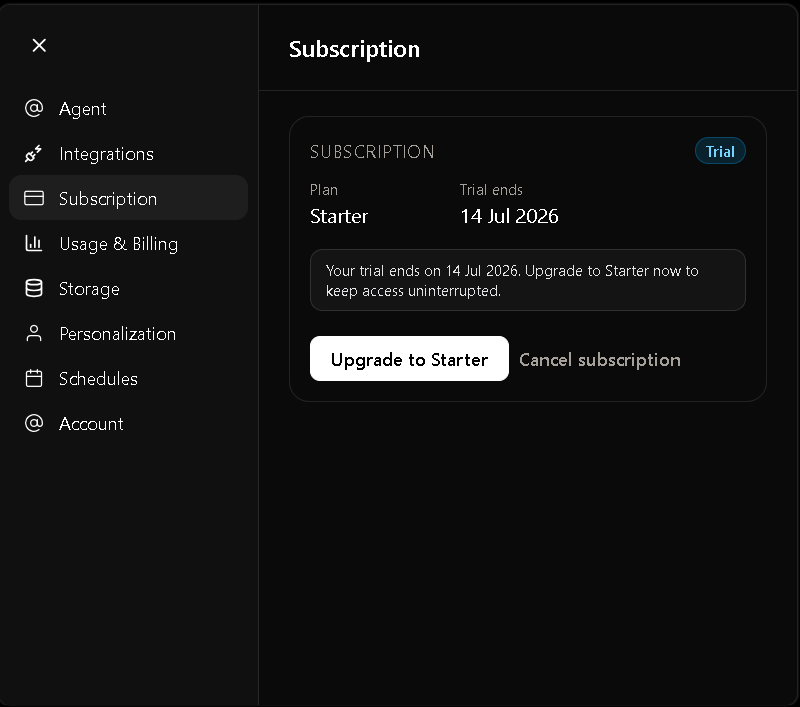This screenshot has width=800, height=707.
Task: Click the Cancel subscription link
Action: [599, 360]
